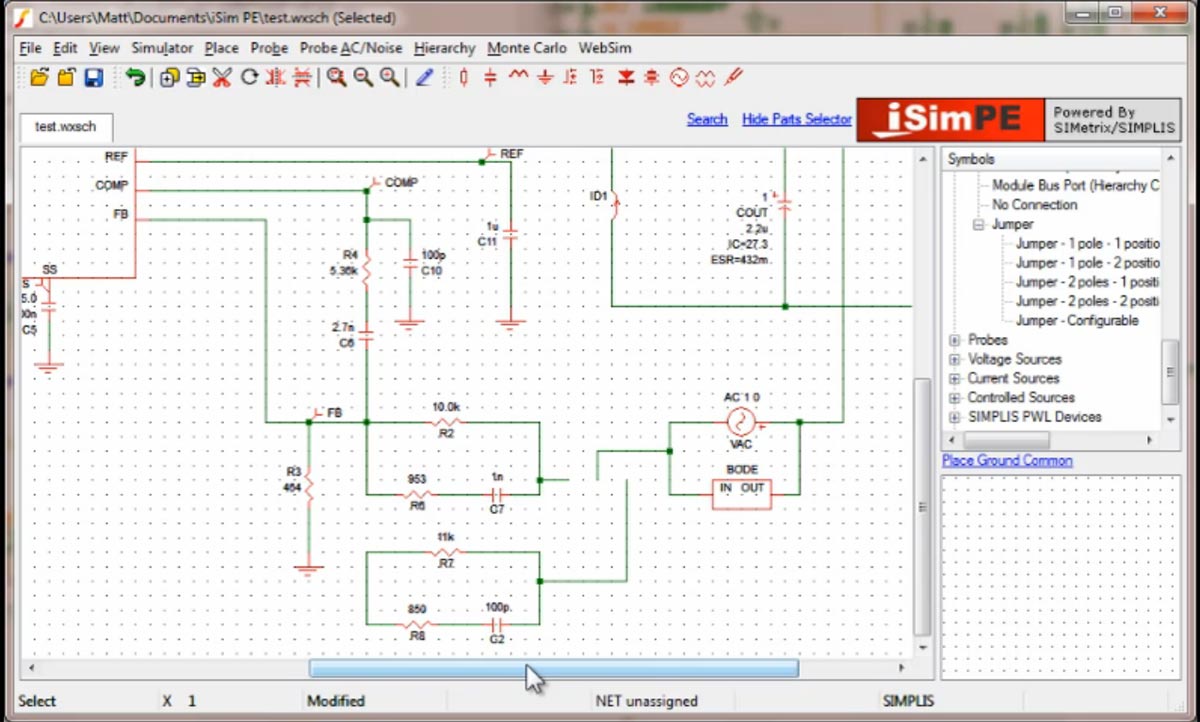The width and height of the screenshot is (1200, 722).
Task: Place a Ground symbol
Action: 543,77
